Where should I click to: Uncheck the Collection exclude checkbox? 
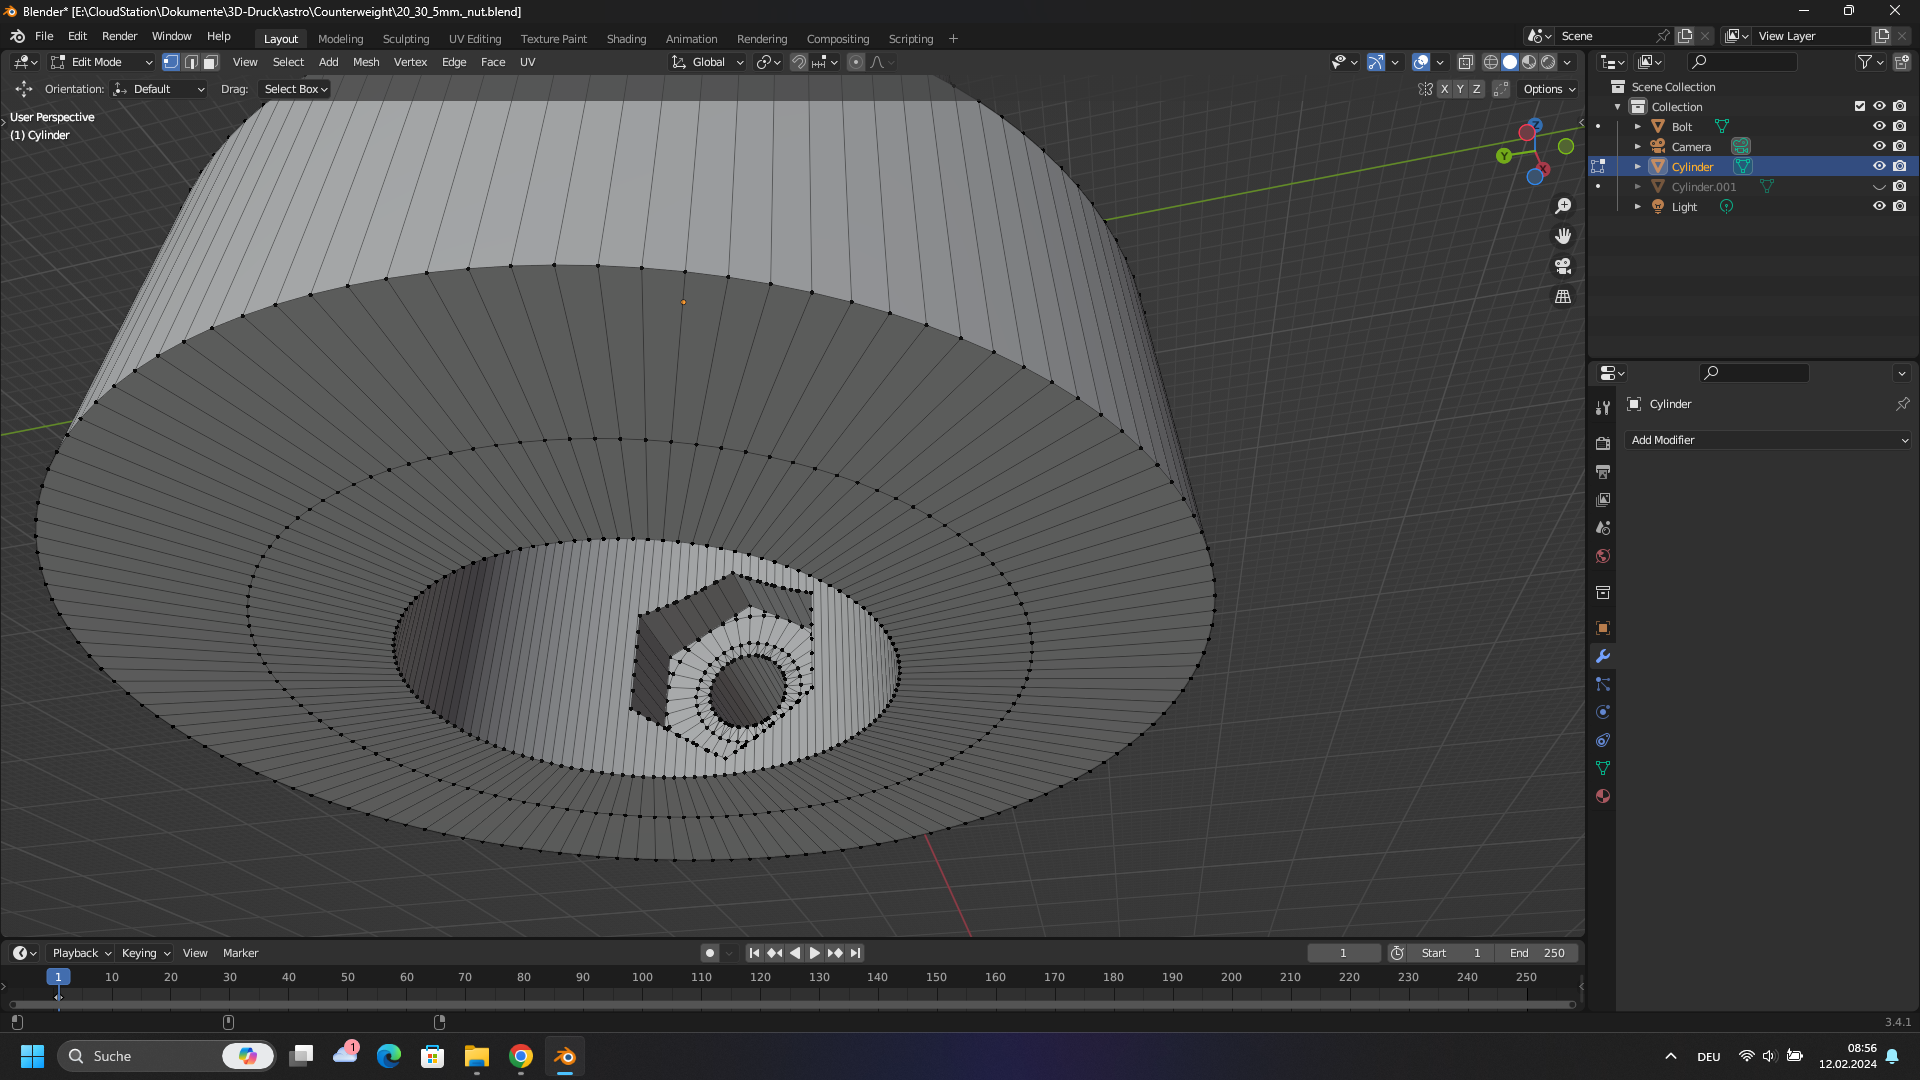pyautogui.click(x=1860, y=107)
